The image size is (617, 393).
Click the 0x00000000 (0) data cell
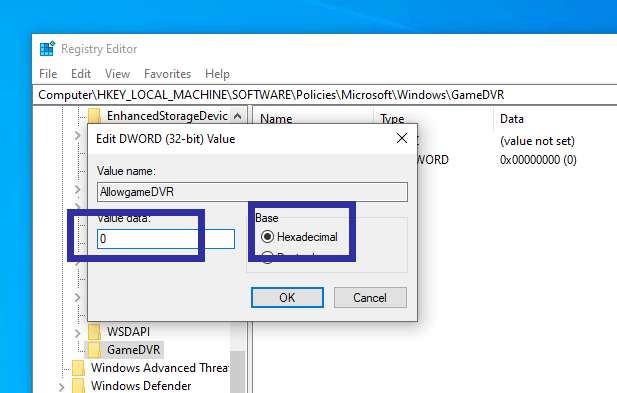click(538, 160)
